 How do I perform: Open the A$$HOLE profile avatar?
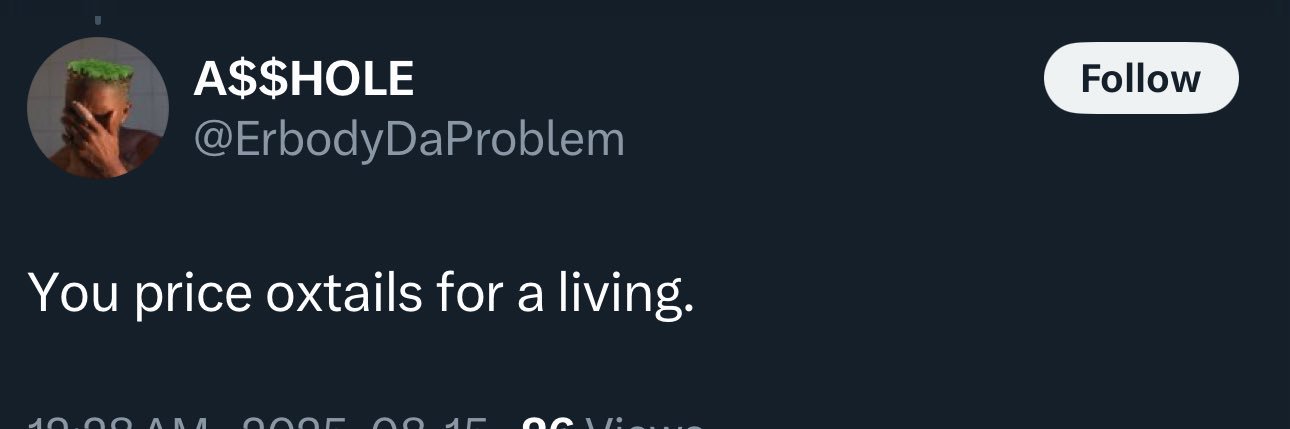(97, 108)
